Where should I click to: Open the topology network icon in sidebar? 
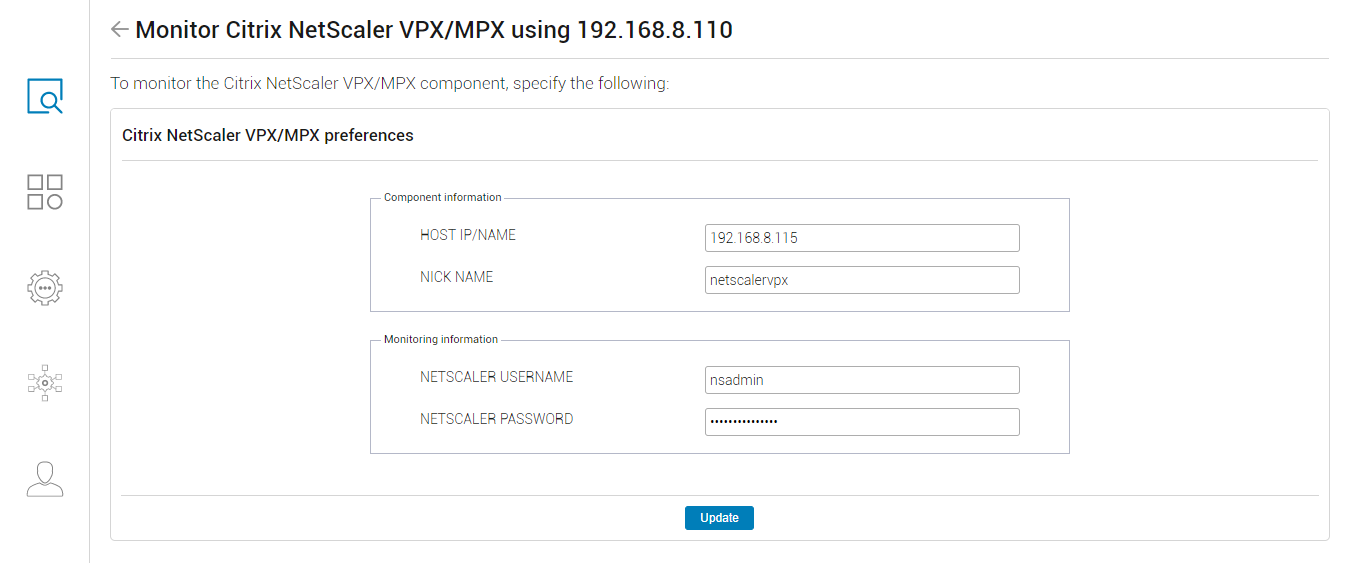tap(45, 382)
